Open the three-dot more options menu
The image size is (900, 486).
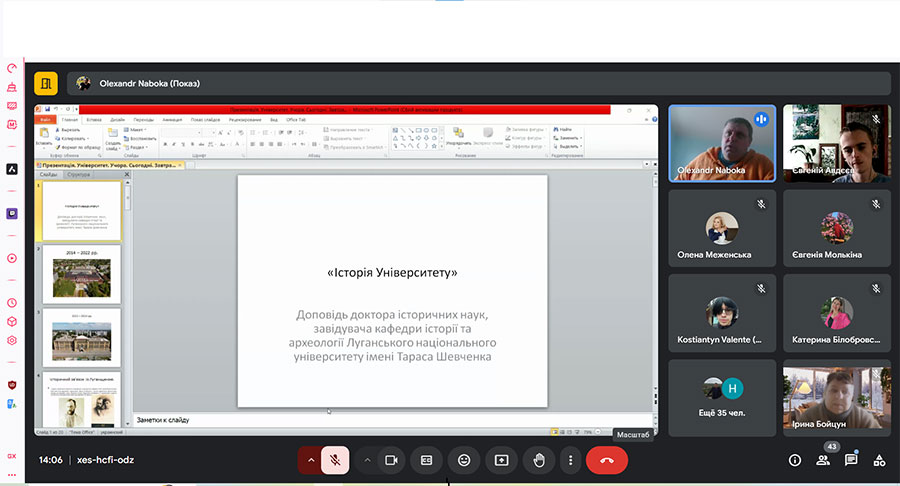570,460
